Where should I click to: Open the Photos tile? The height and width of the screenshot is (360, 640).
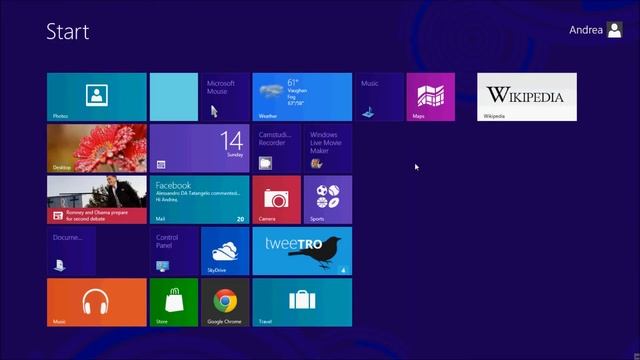97,97
